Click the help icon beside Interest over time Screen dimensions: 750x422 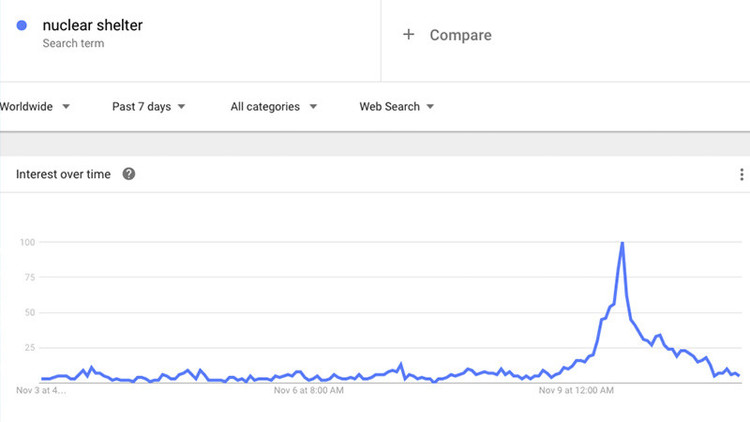[129, 174]
